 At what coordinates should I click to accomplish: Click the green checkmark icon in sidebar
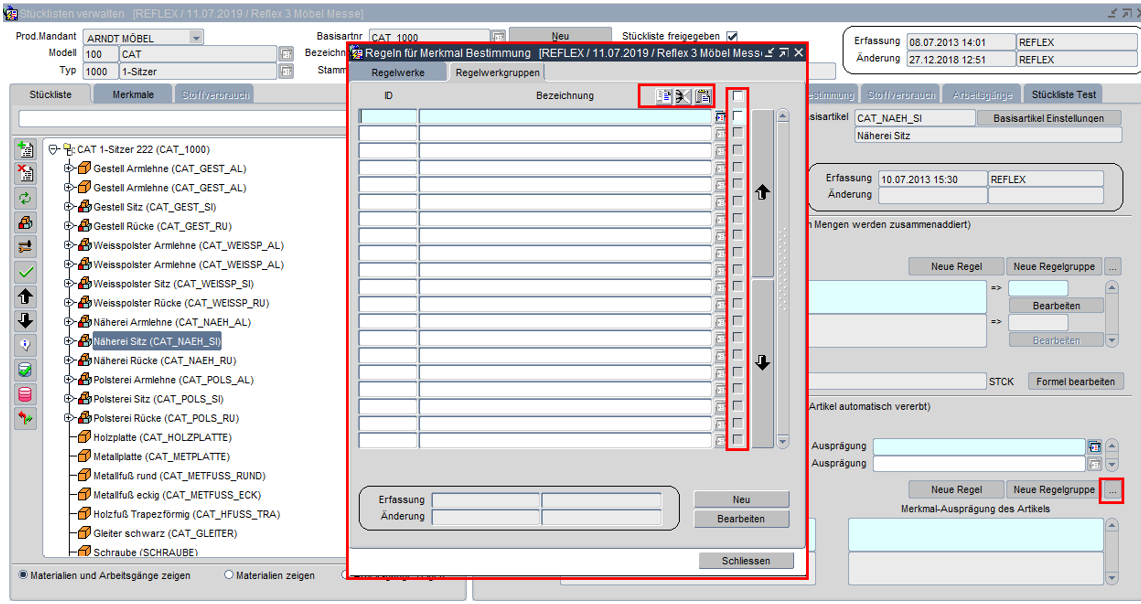coord(26,272)
